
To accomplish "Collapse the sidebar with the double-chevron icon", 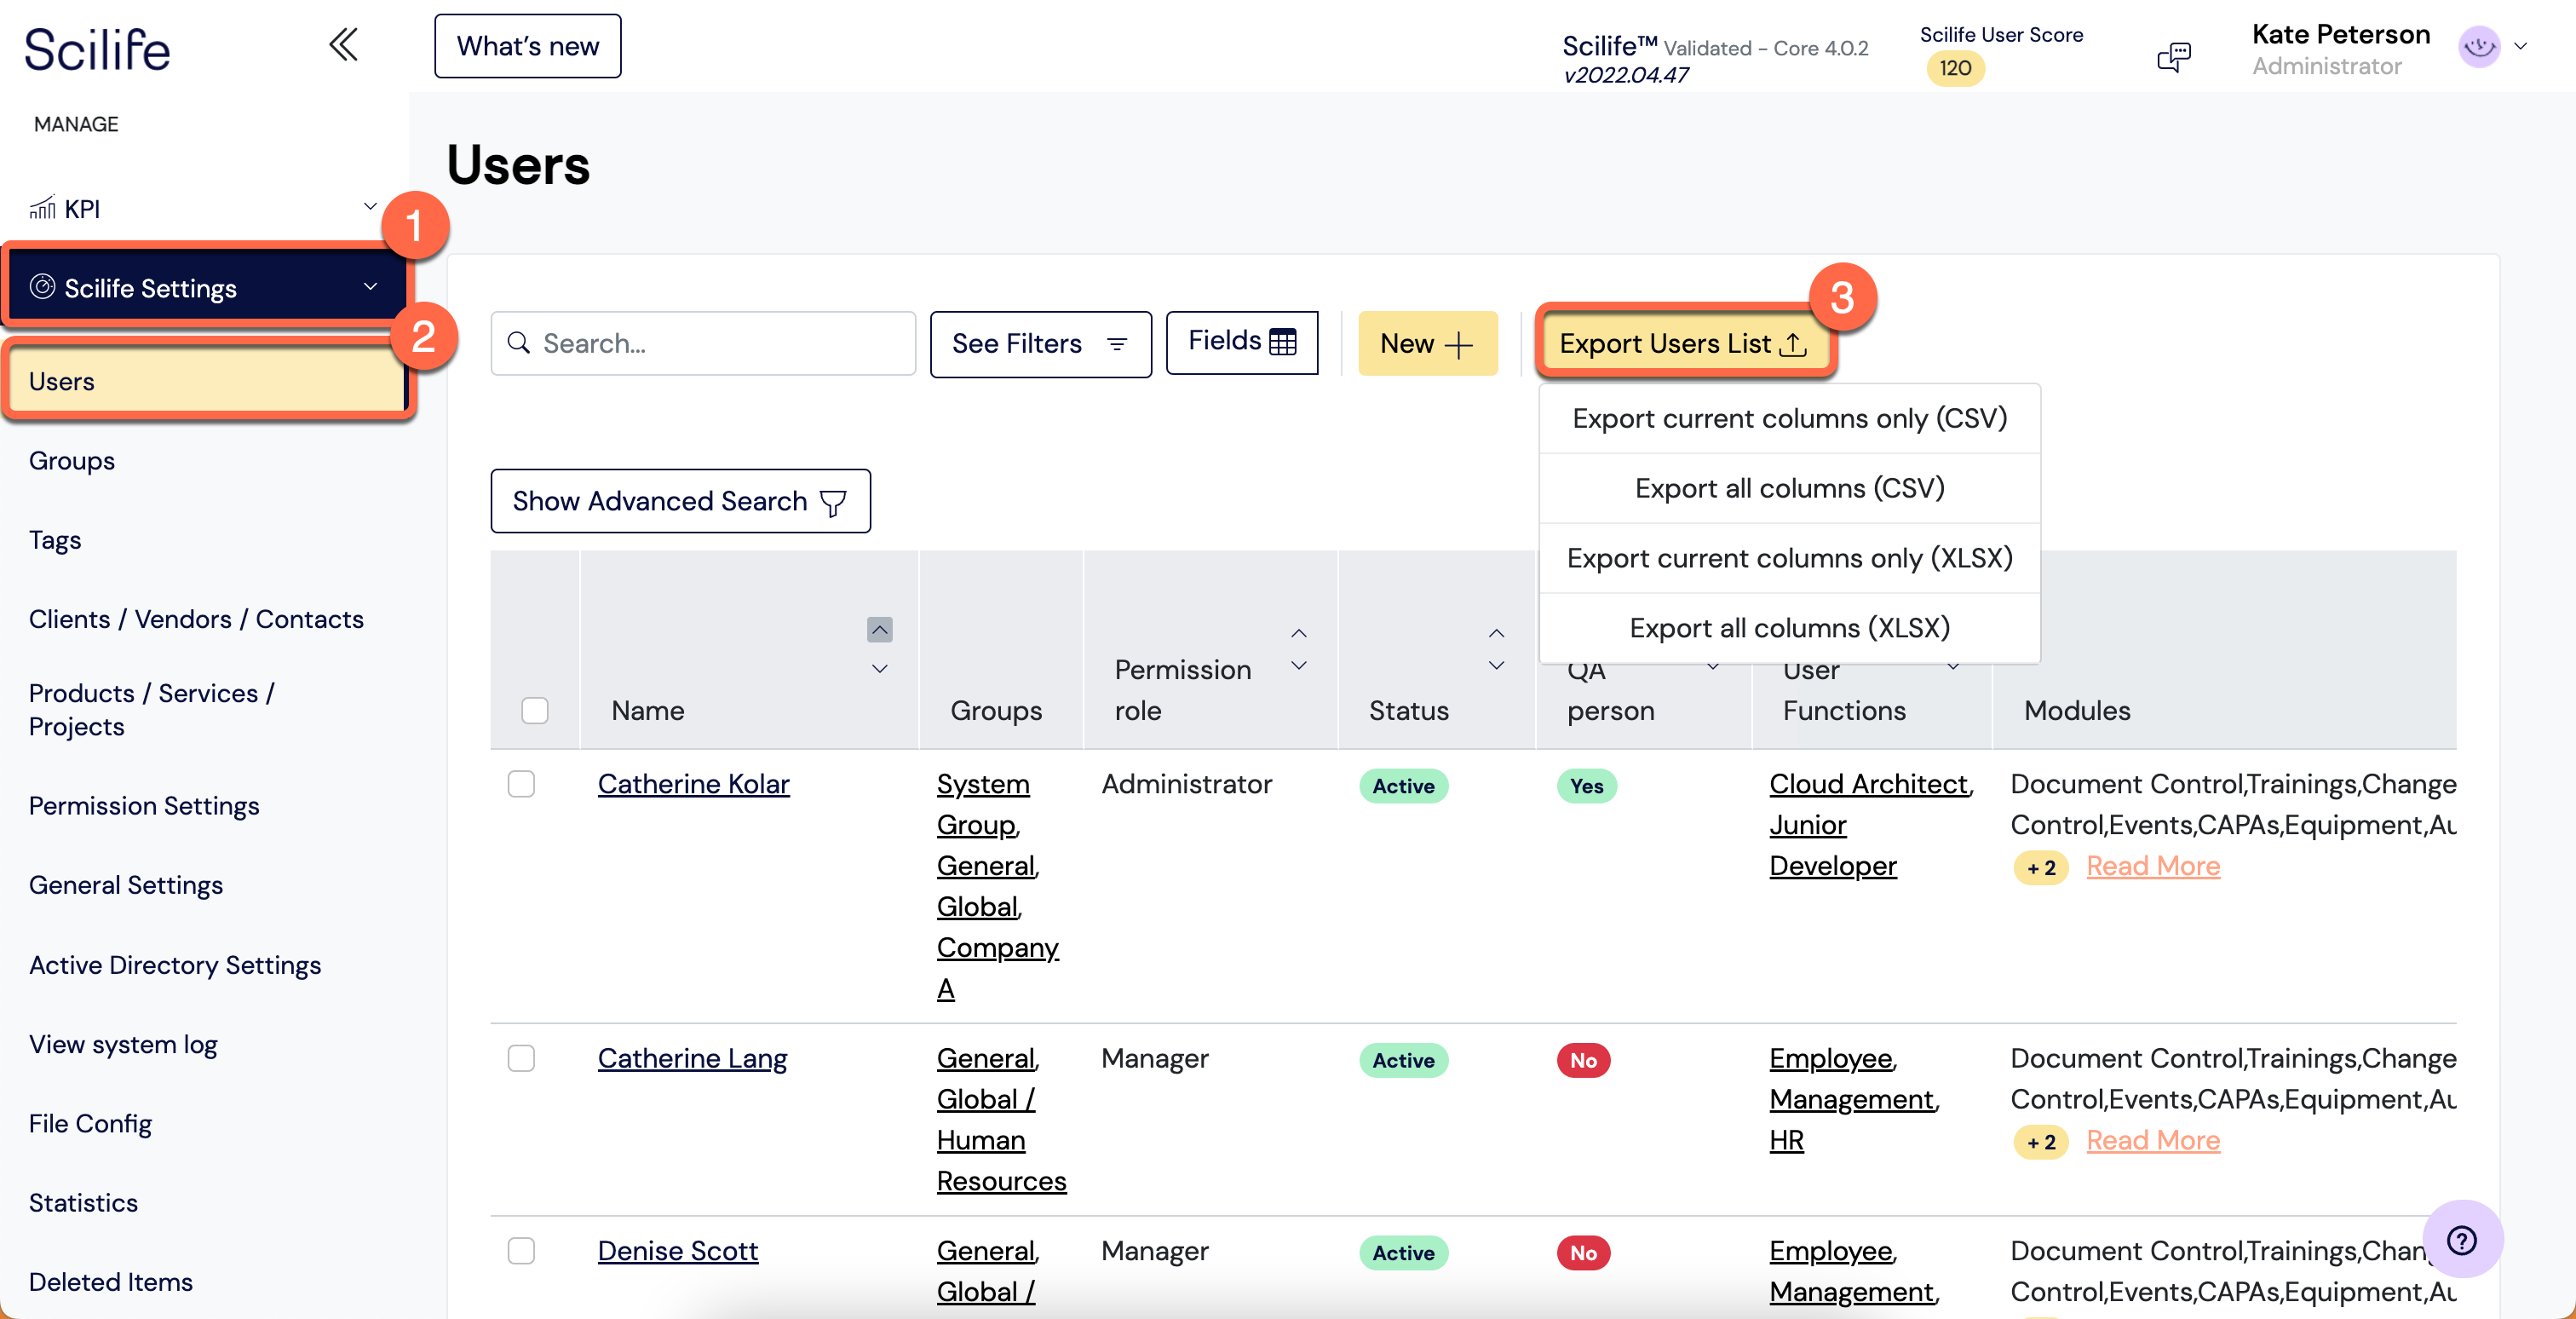I will [x=343, y=45].
